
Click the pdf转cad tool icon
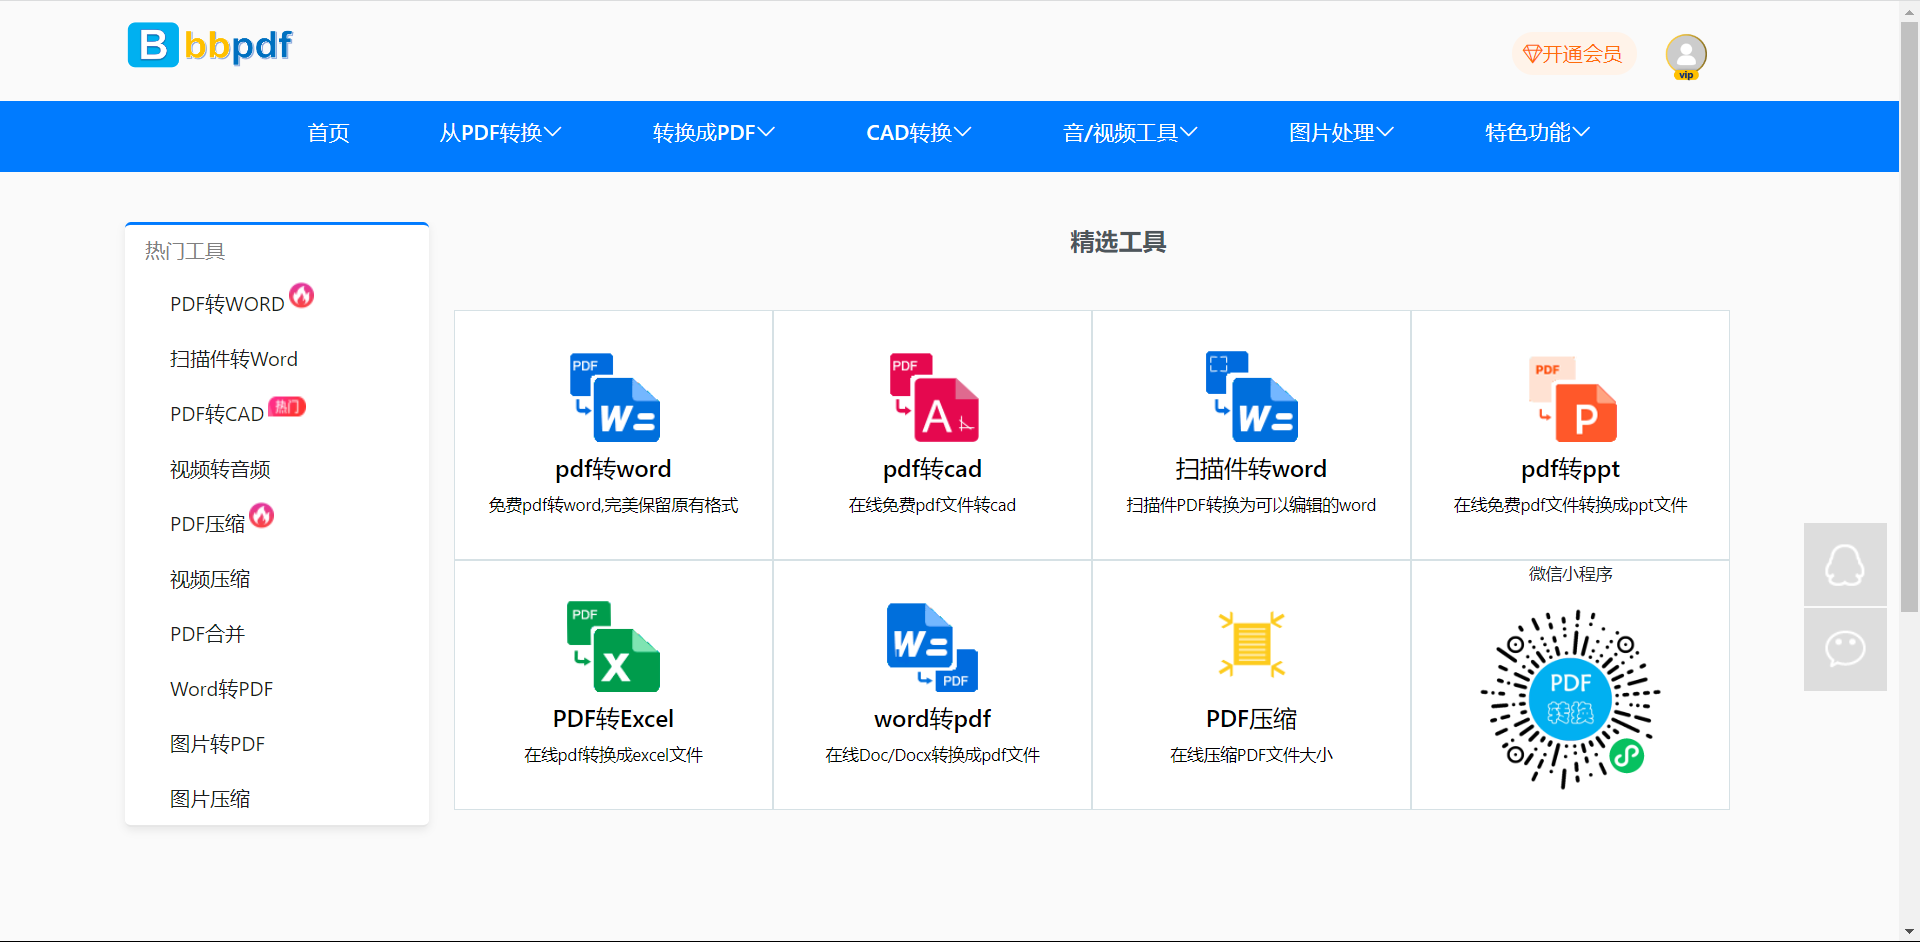(x=933, y=397)
